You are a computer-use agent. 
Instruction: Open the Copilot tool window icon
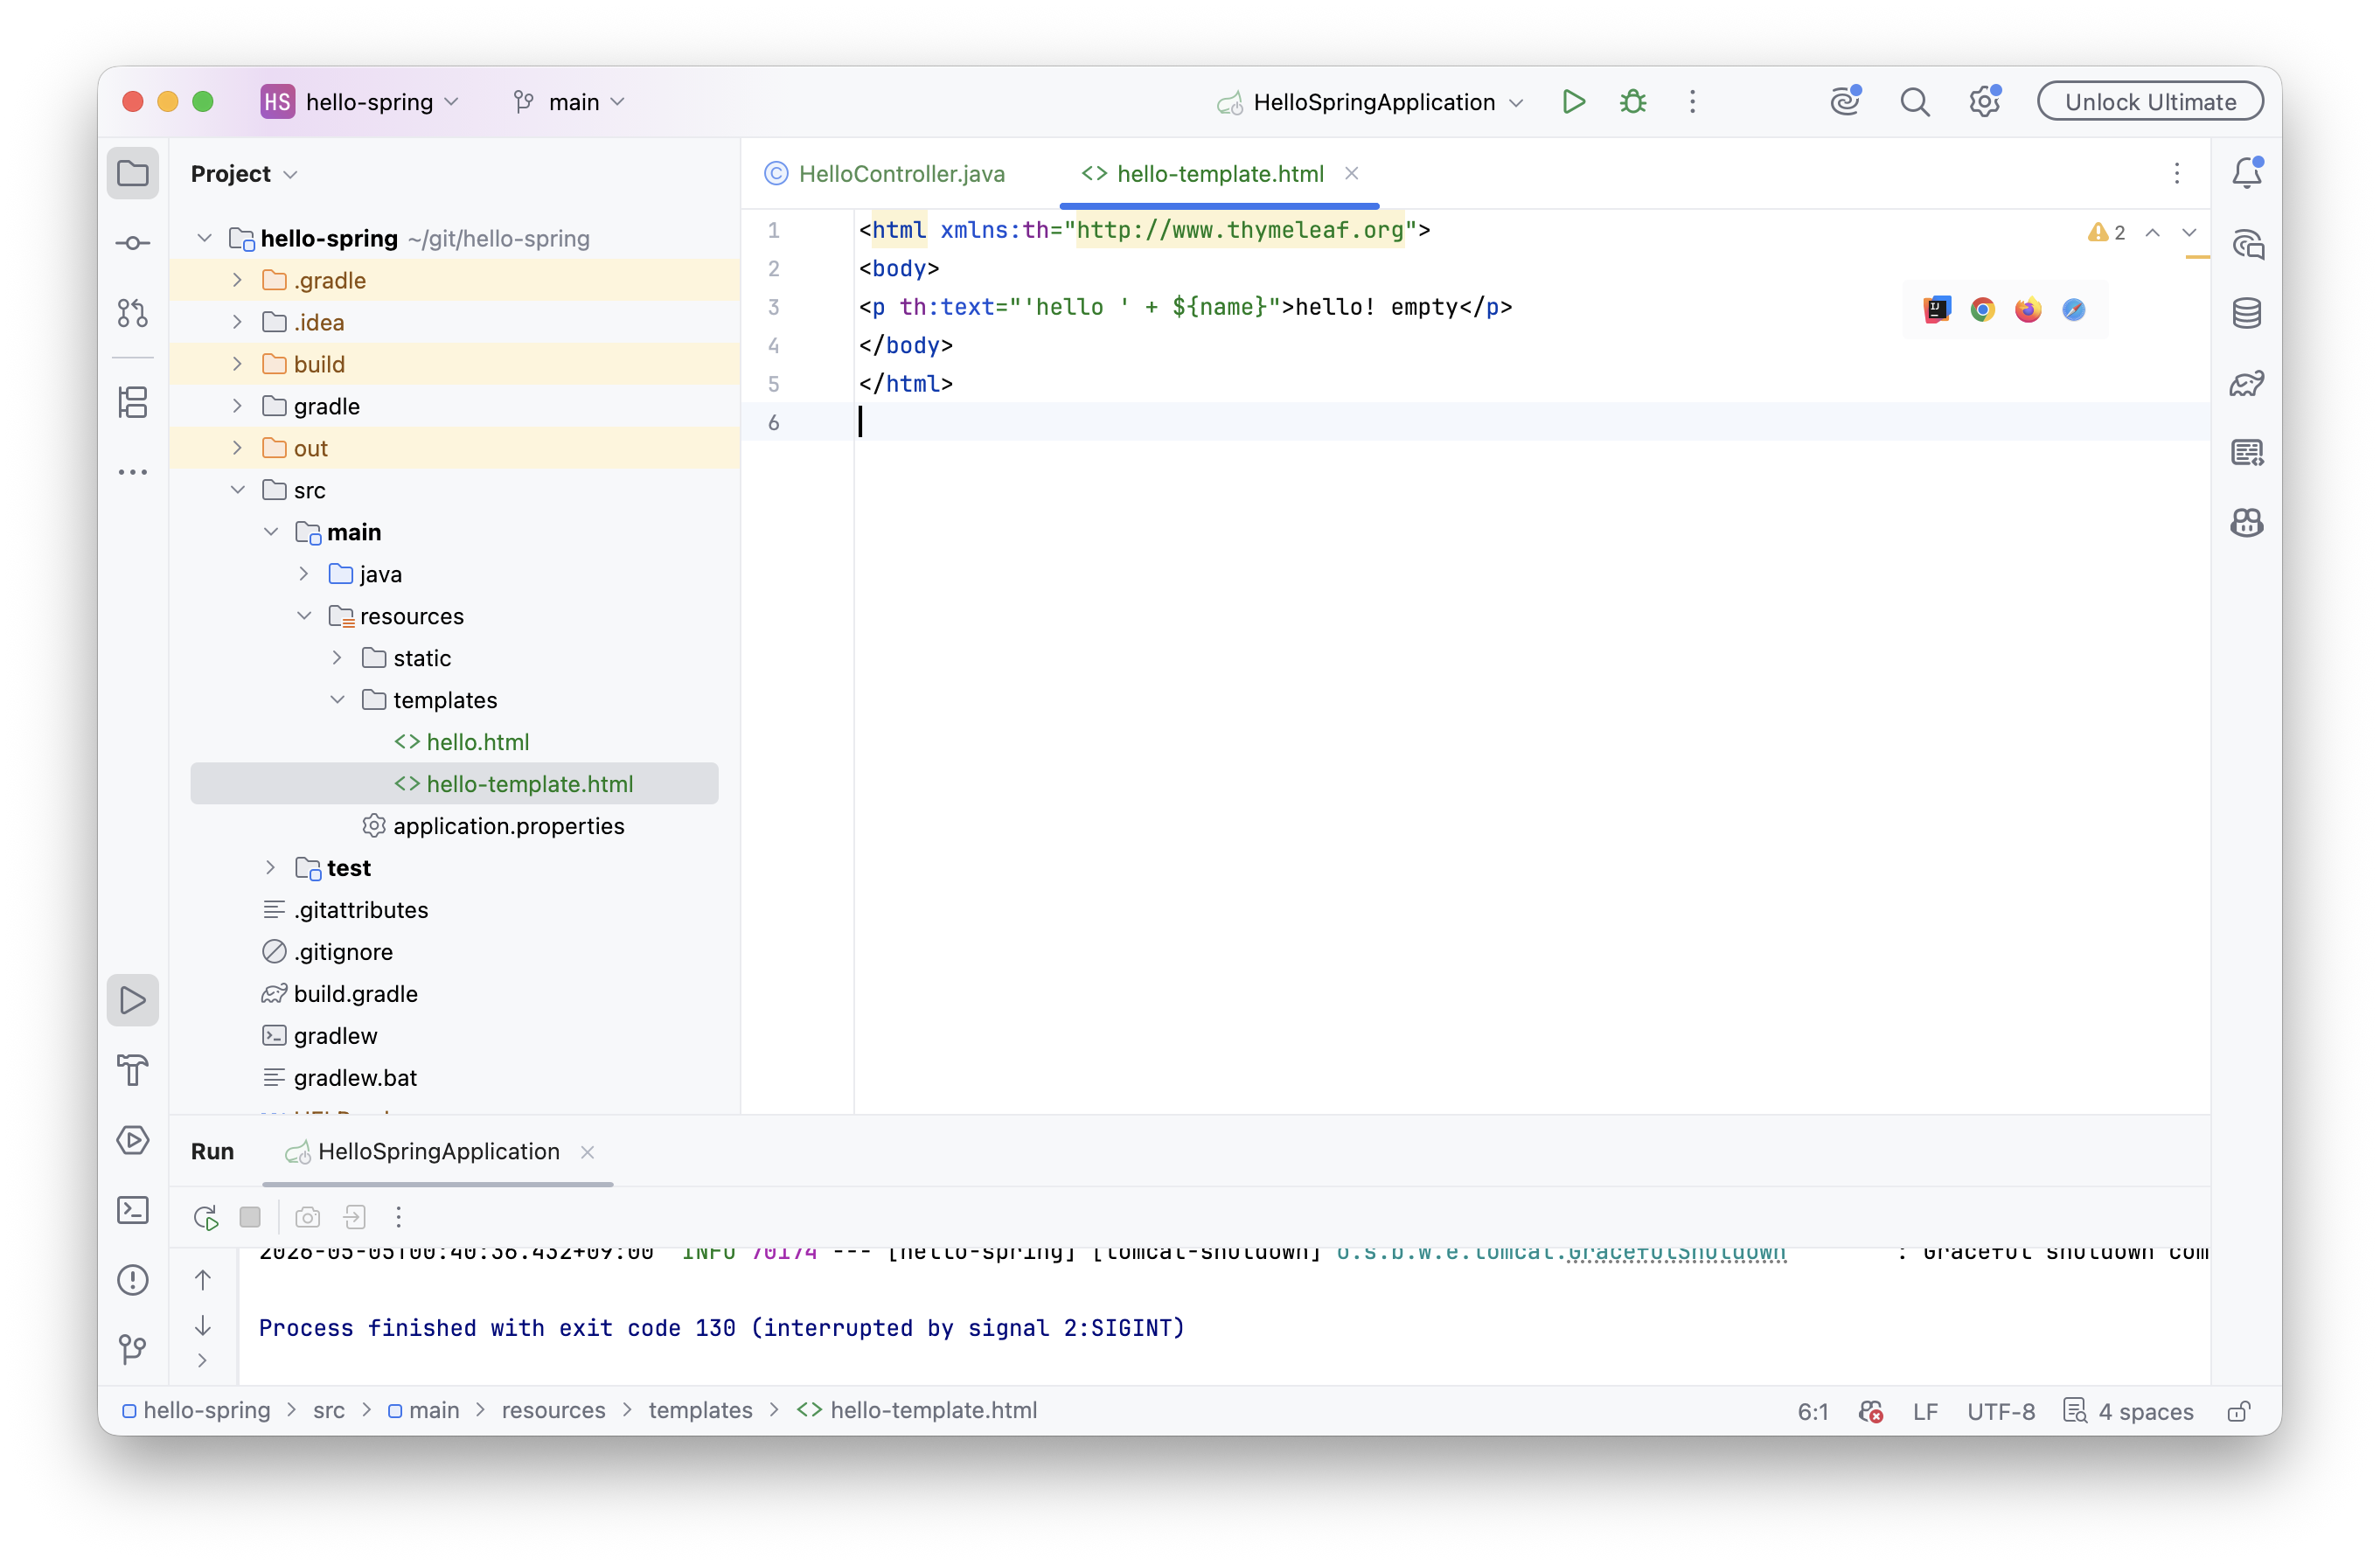coord(2247,522)
